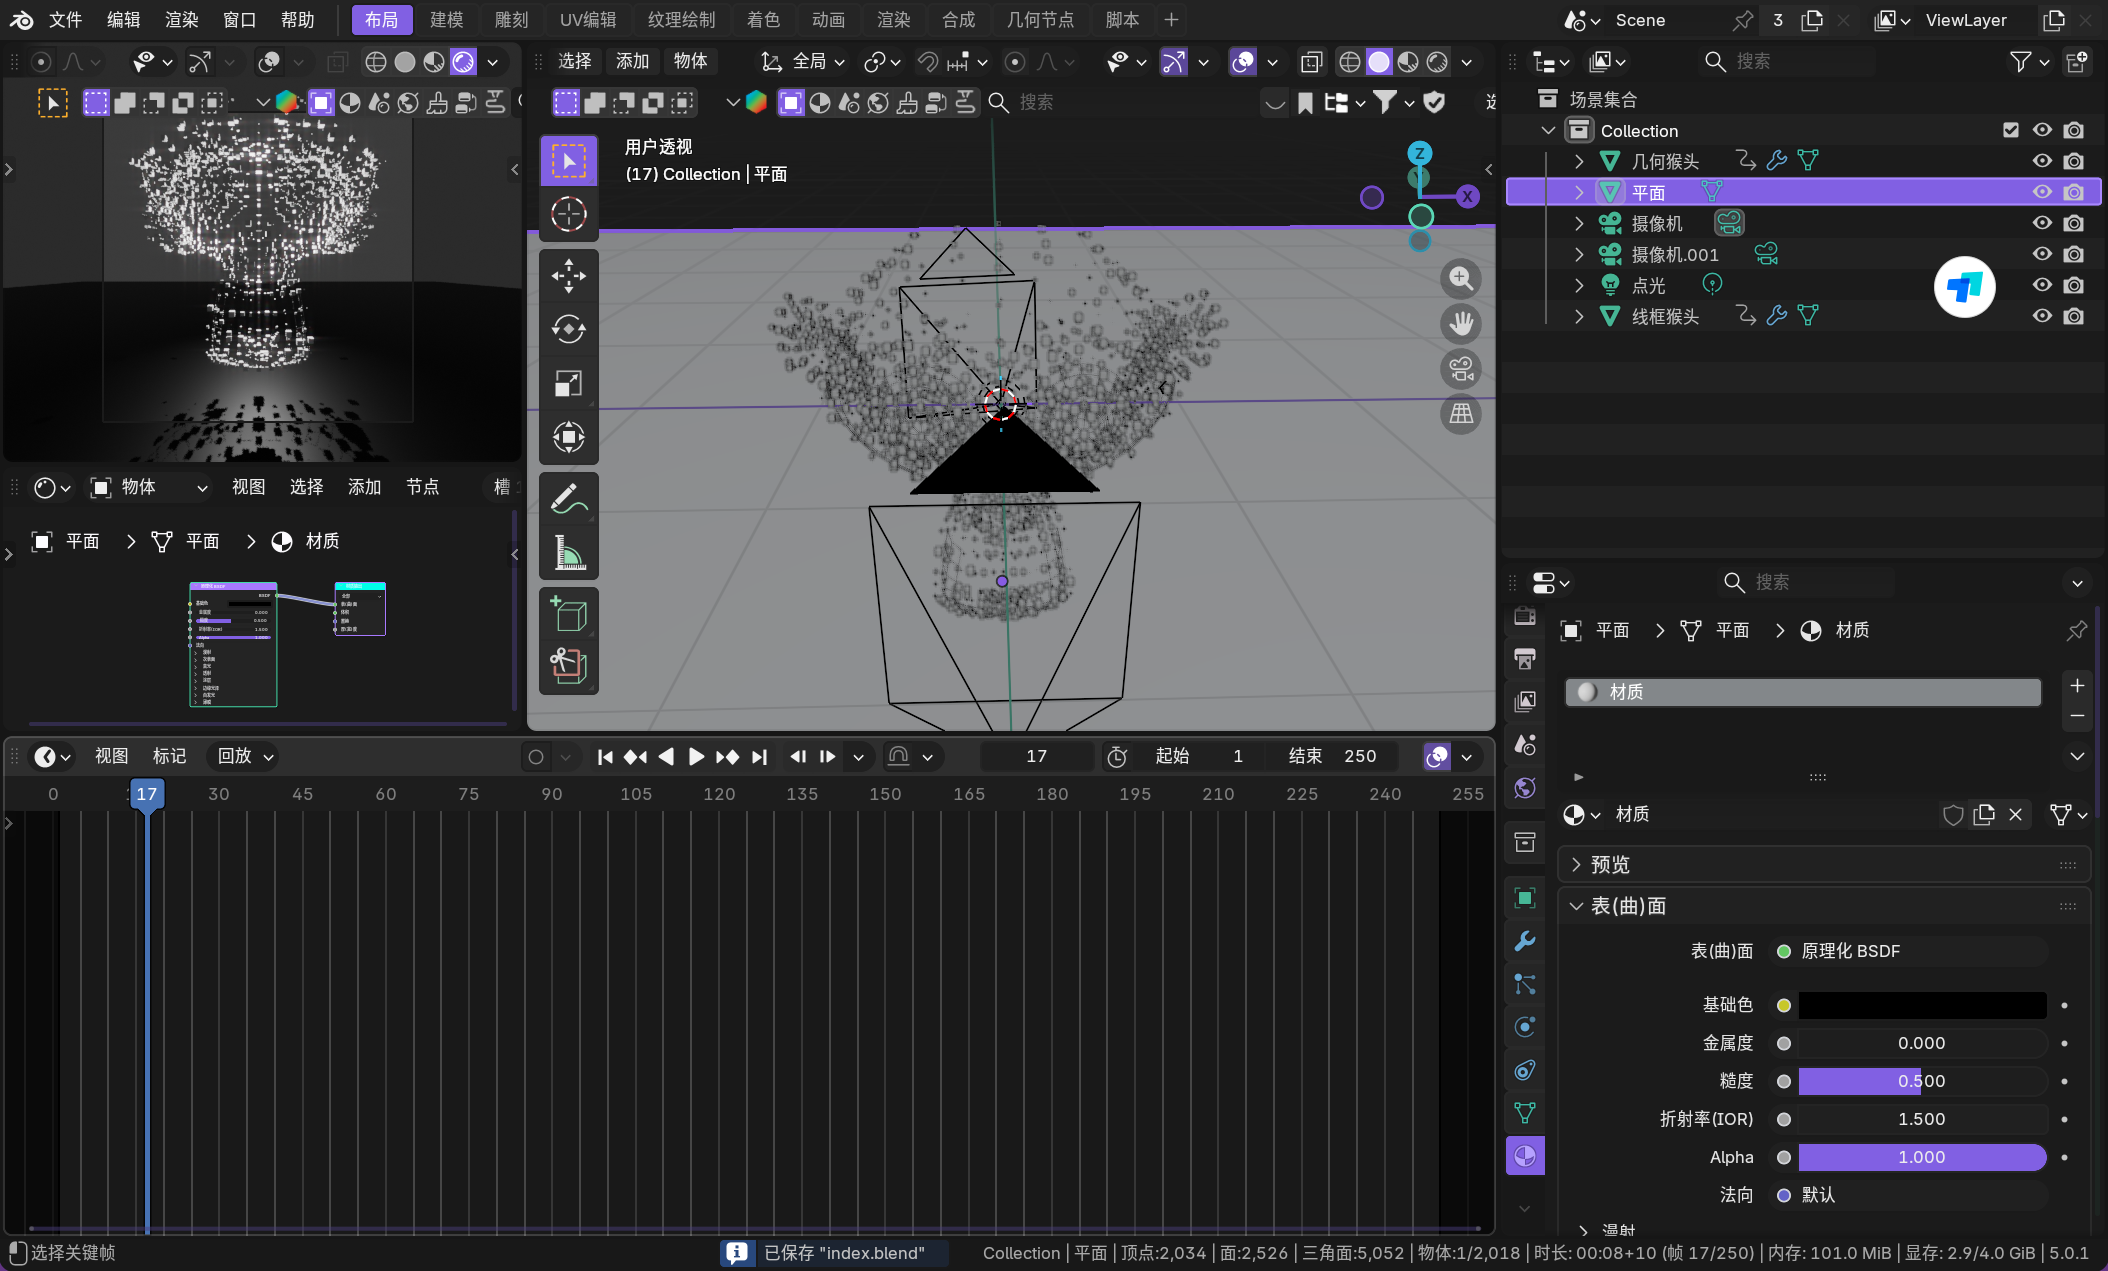Open the 渲染 menu in top bar
The image size is (2108, 1271).
coord(181,20)
